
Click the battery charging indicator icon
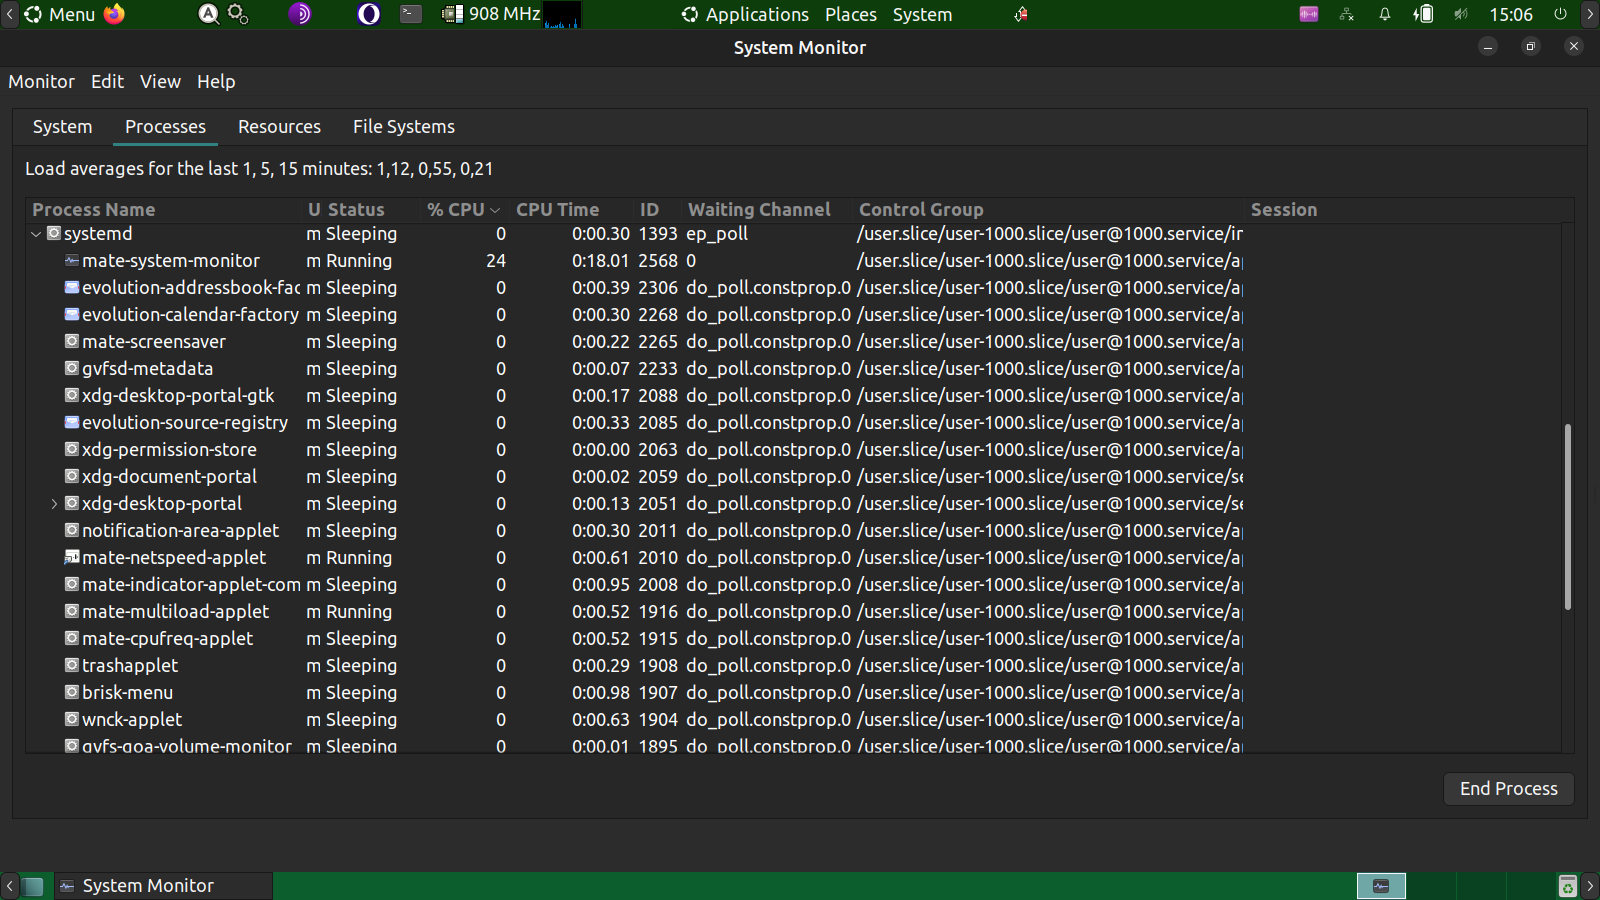pos(1423,14)
